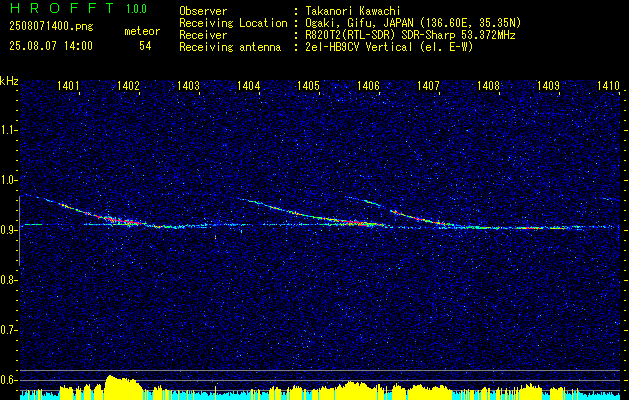Click the Observer field label

tap(203, 11)
